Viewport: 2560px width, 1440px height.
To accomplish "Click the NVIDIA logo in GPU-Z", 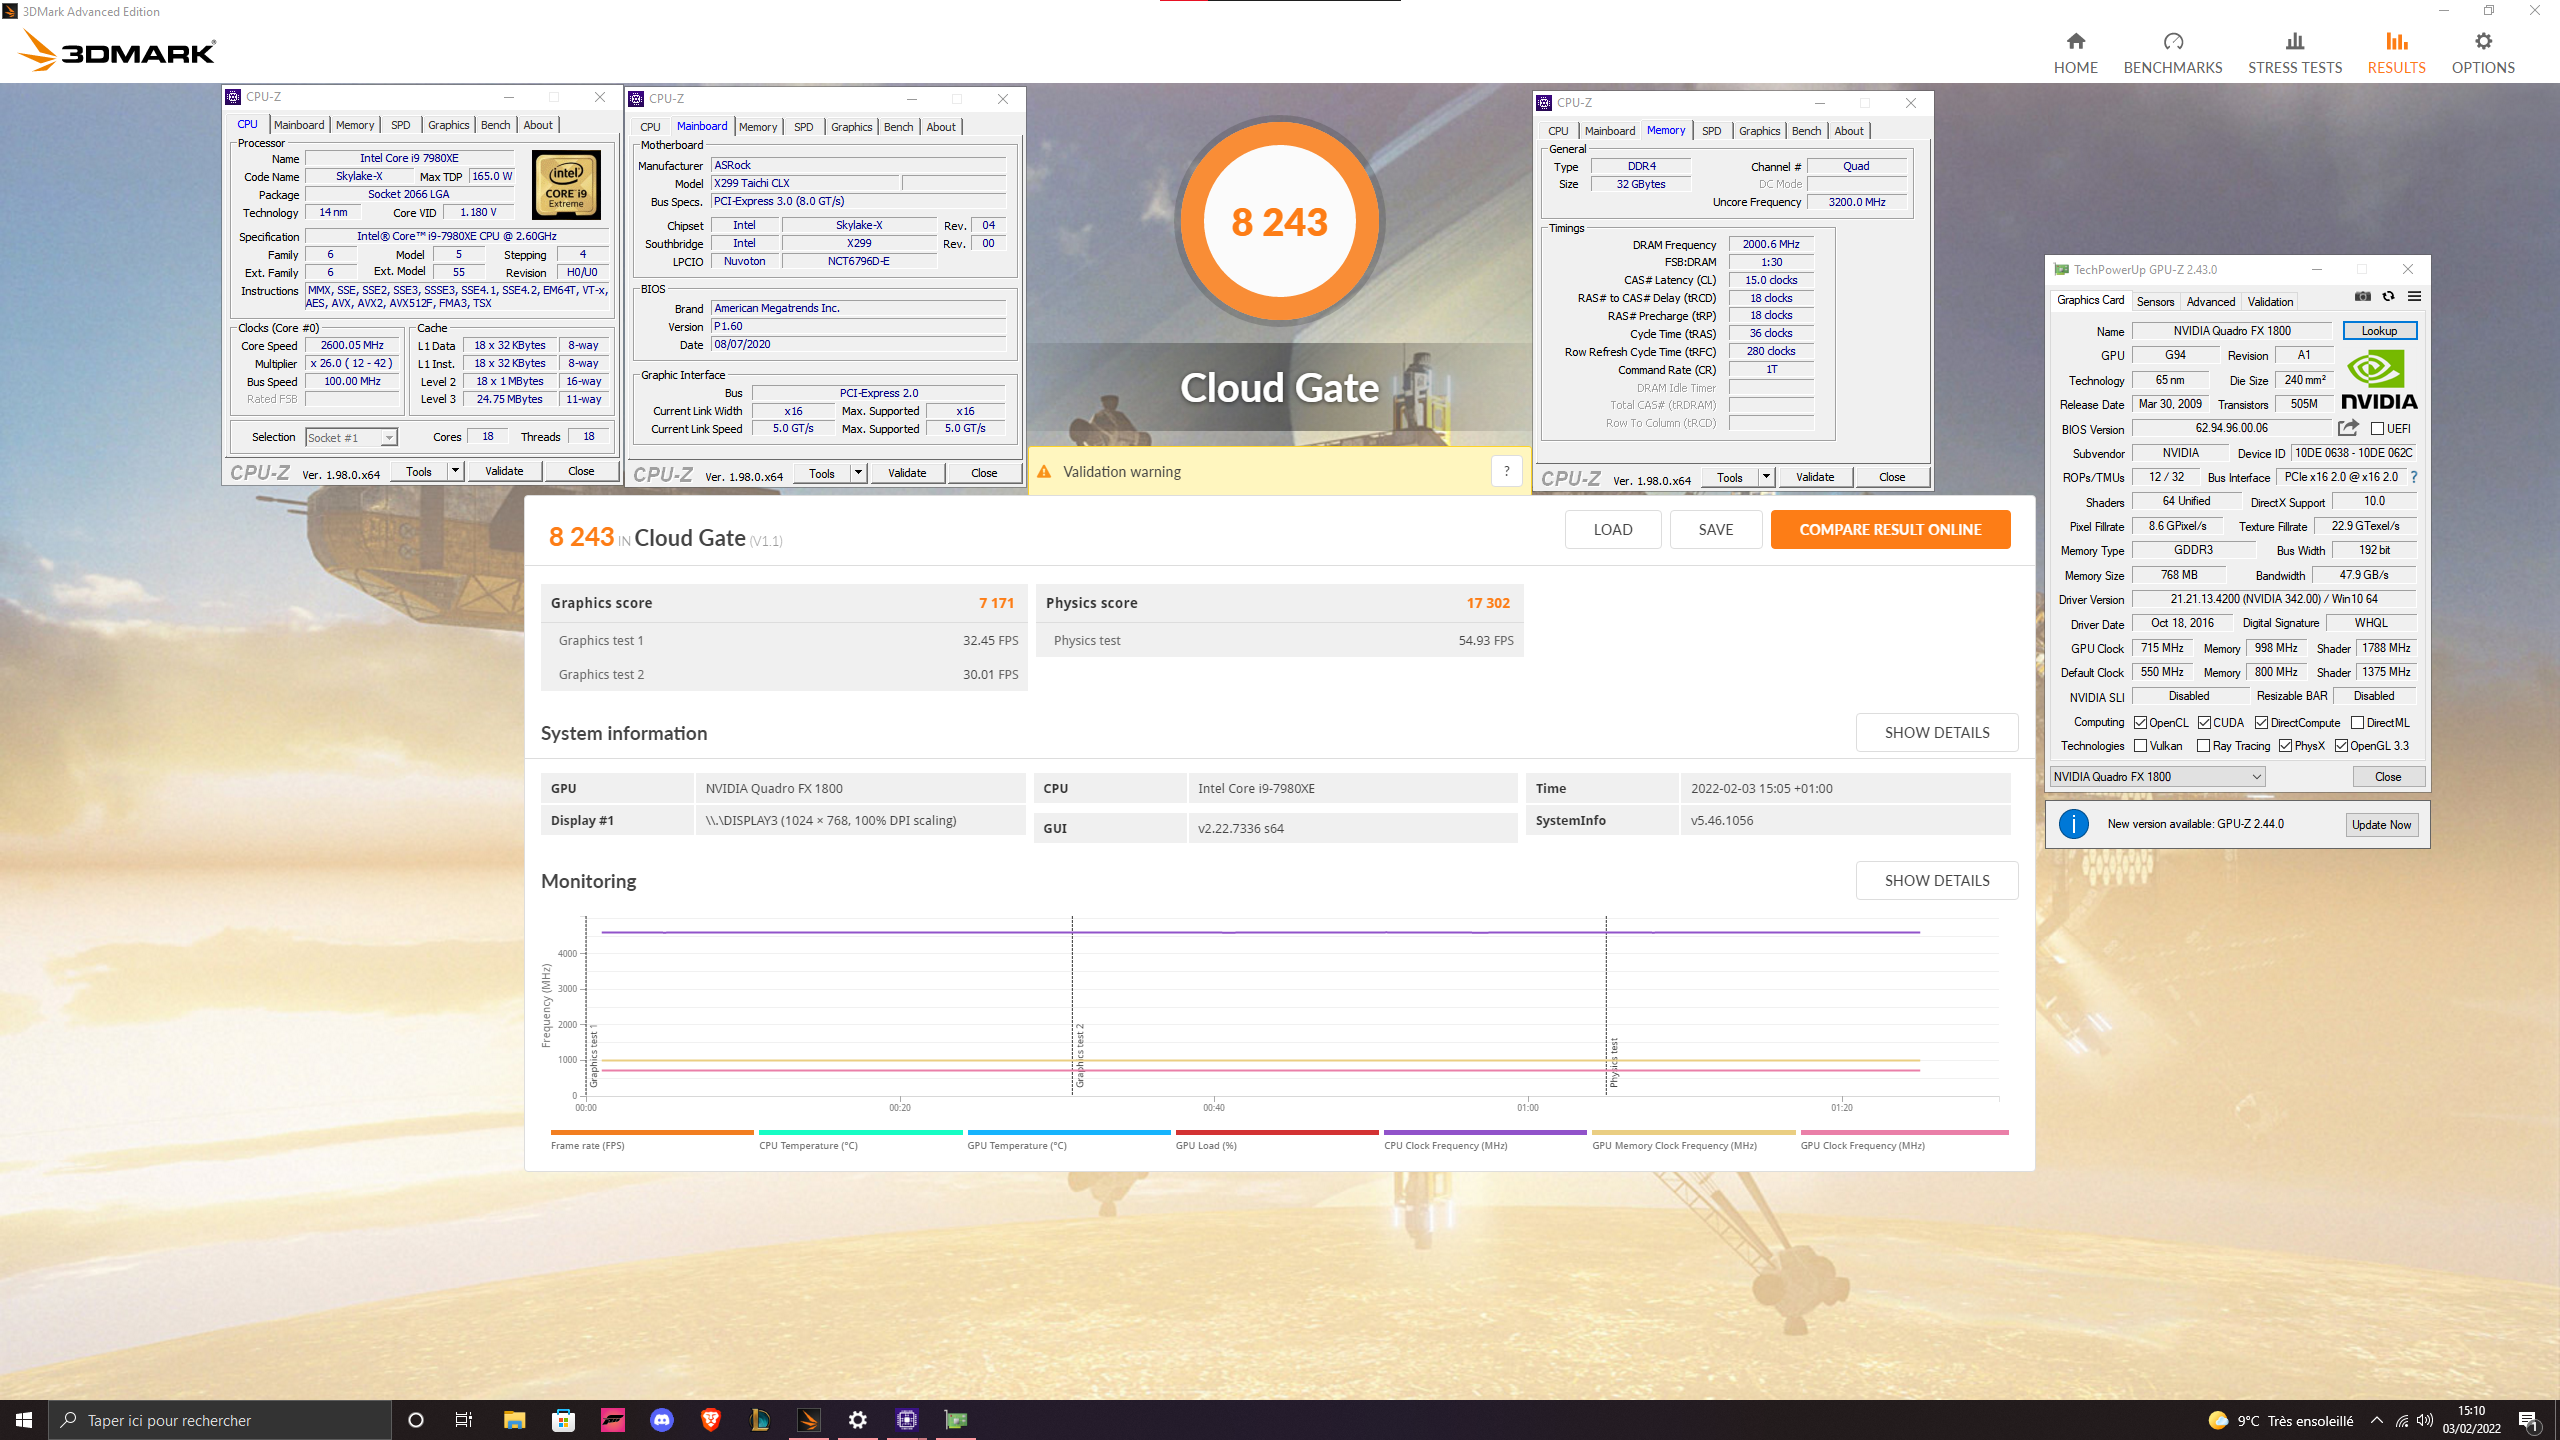I will [x=2379, y=380].
